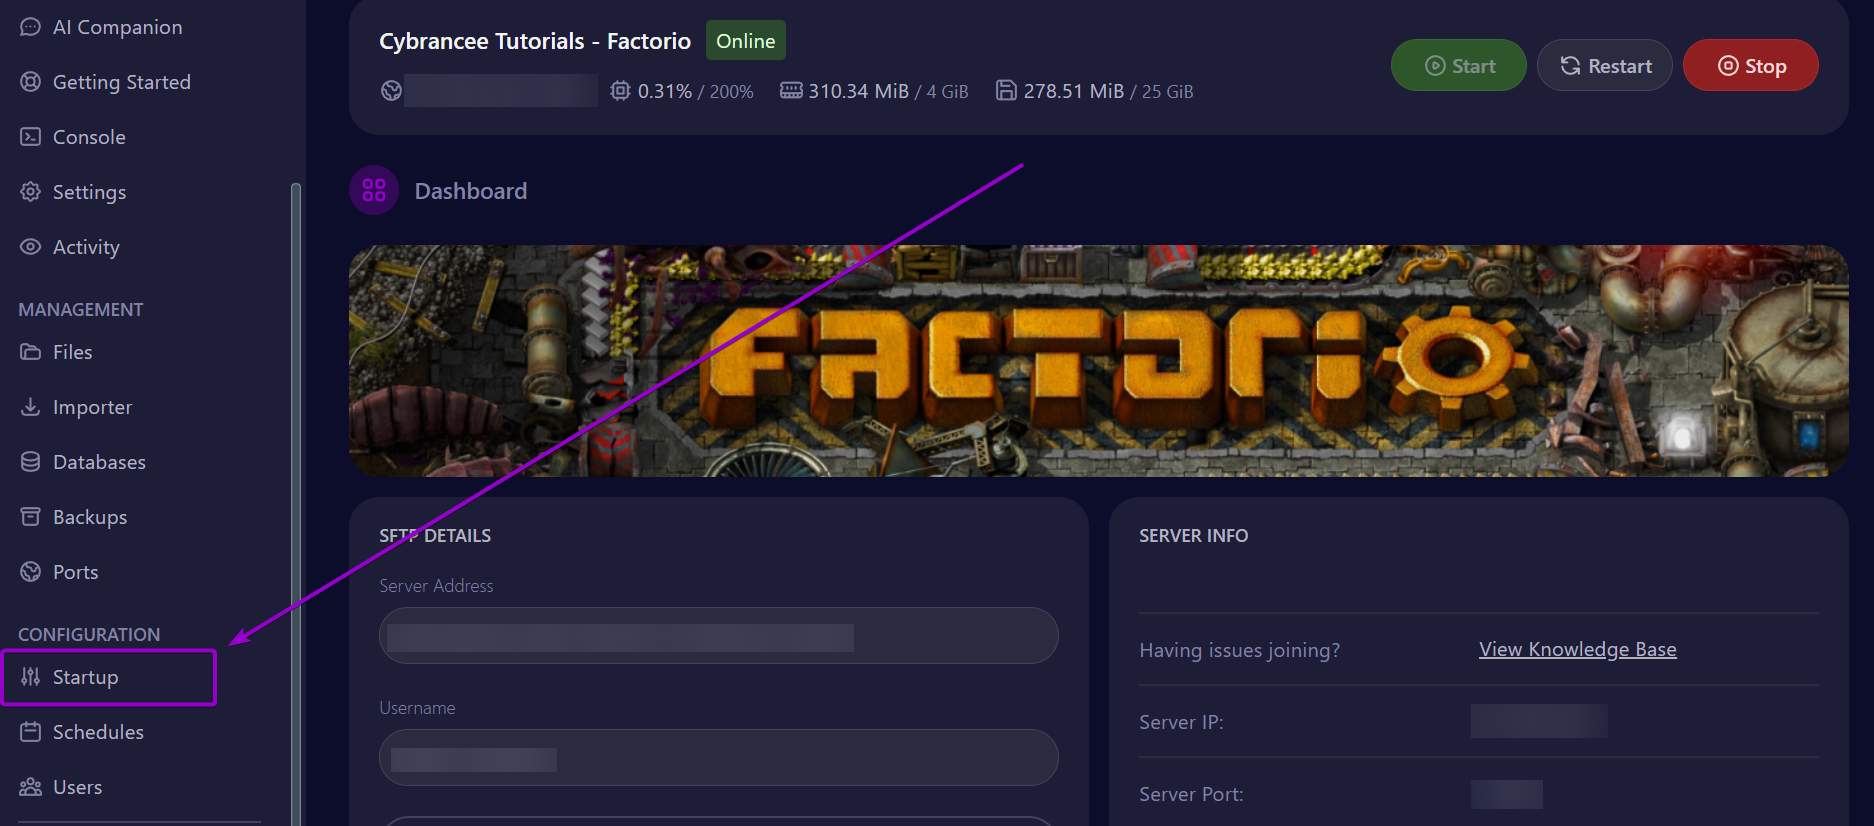
Task: Click the Activity eye icon
Action: (x=31, y=247)
